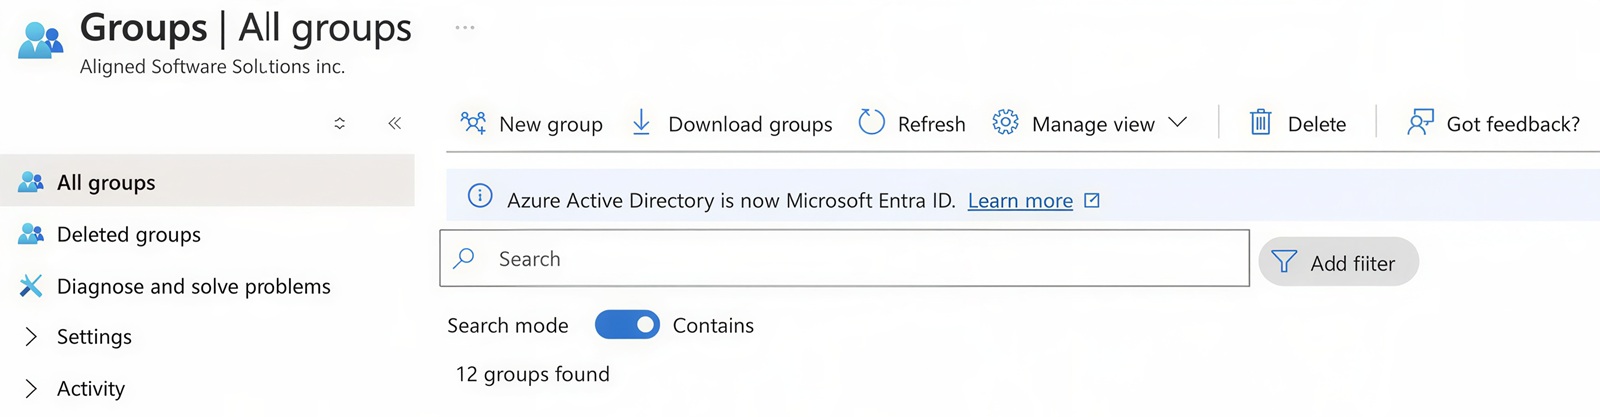Viewport: 1600px width, 417px height.
Task: Click the Diagnose and solve problems wrench icon
Action: (31, 286)
